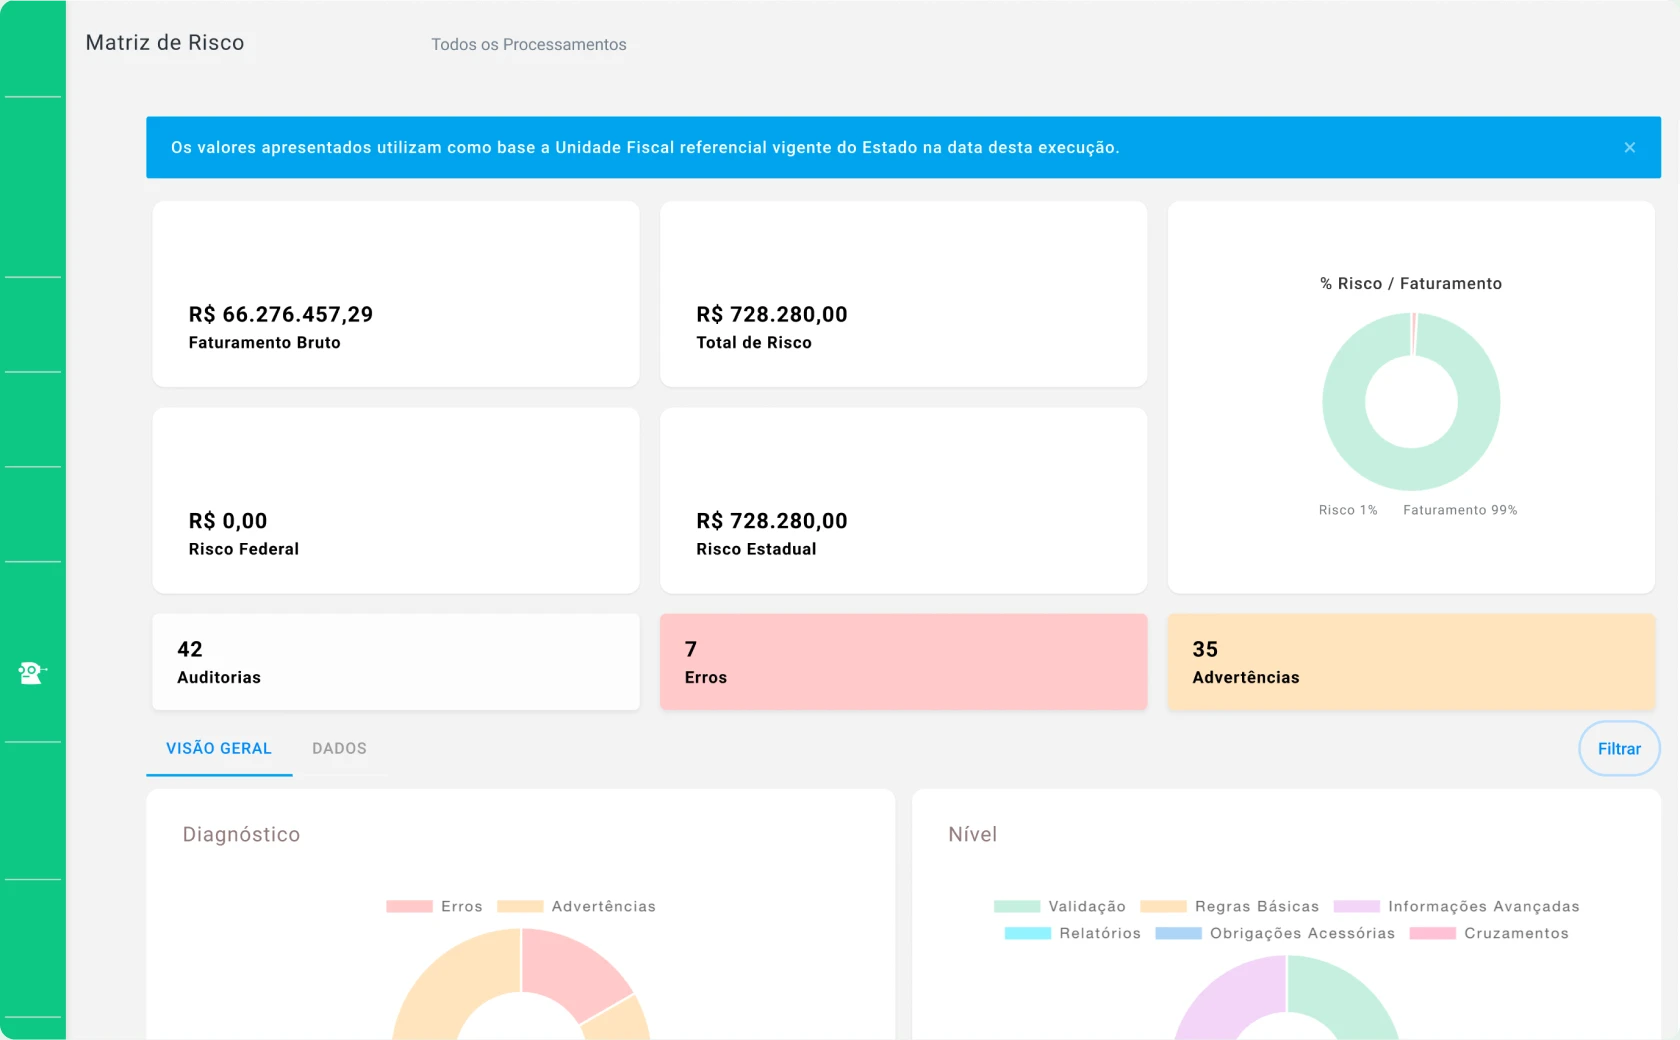Hide Regras Básicas series in Nível chart
Image resolution: width=1680 pixels, height=1040 pixels.
[x=1229, y=906]
